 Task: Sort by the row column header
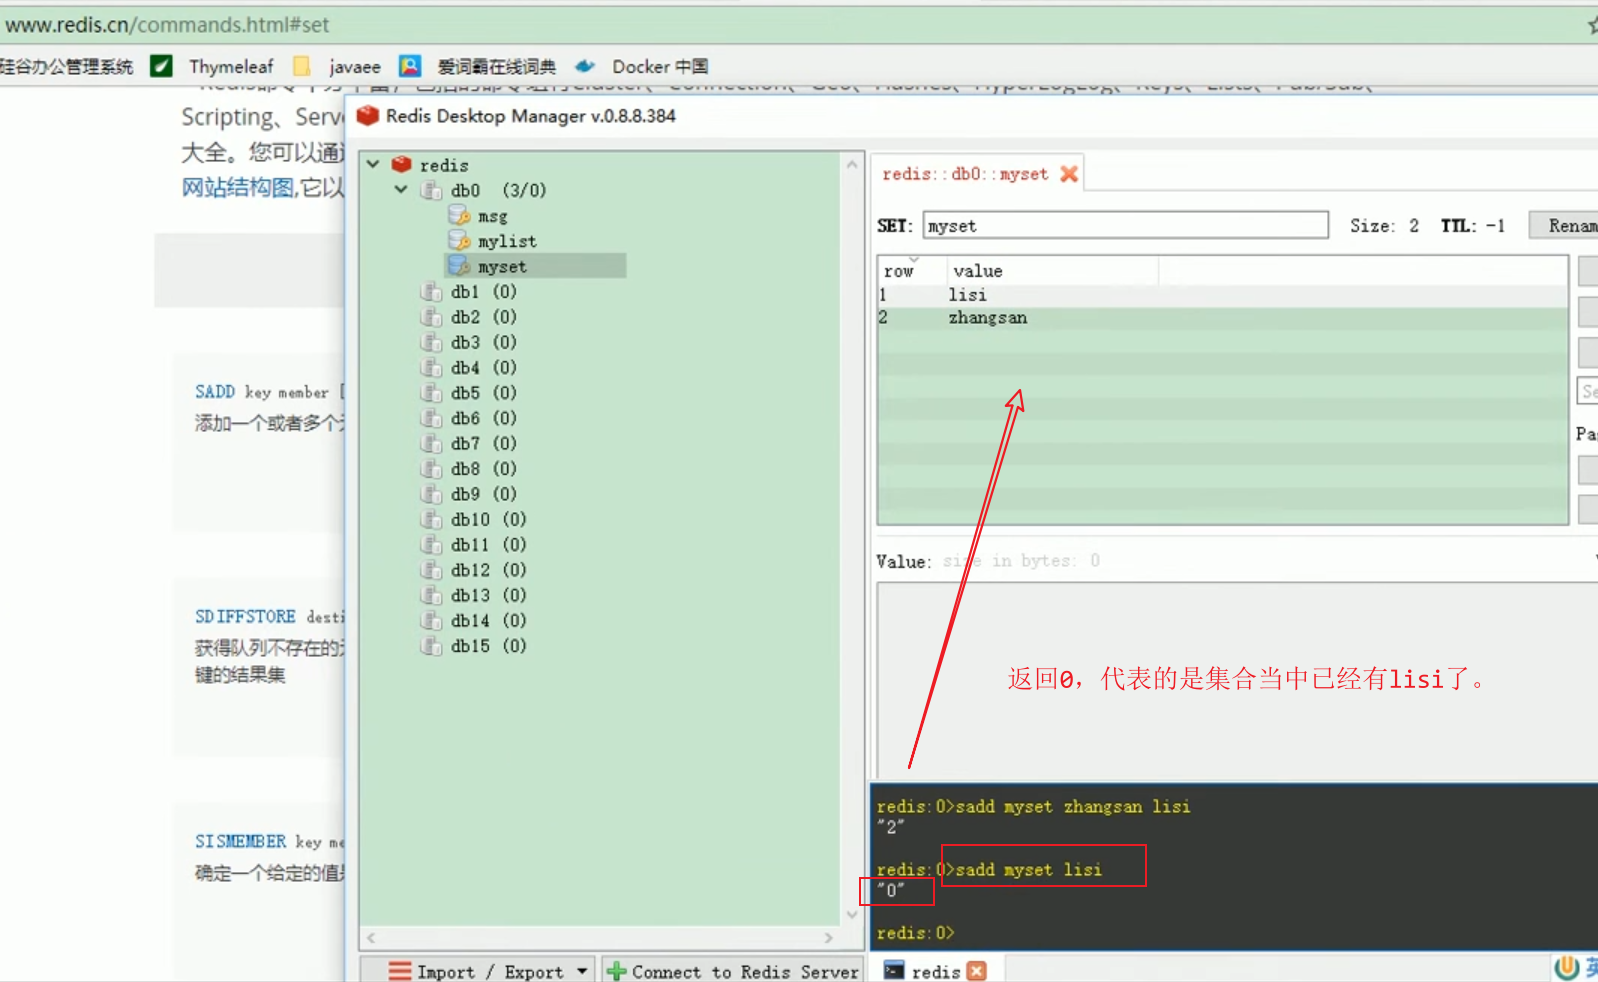[x=911, y=271]
